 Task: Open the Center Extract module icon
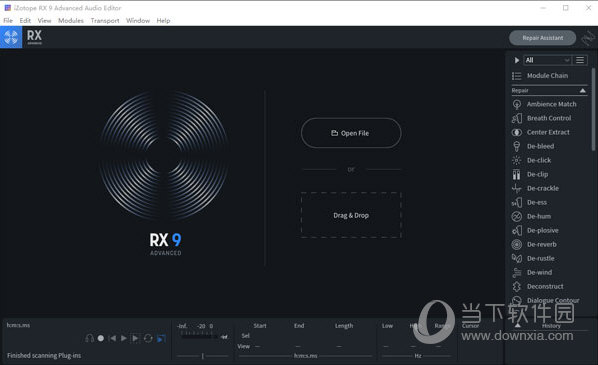[x=517, y=132]
